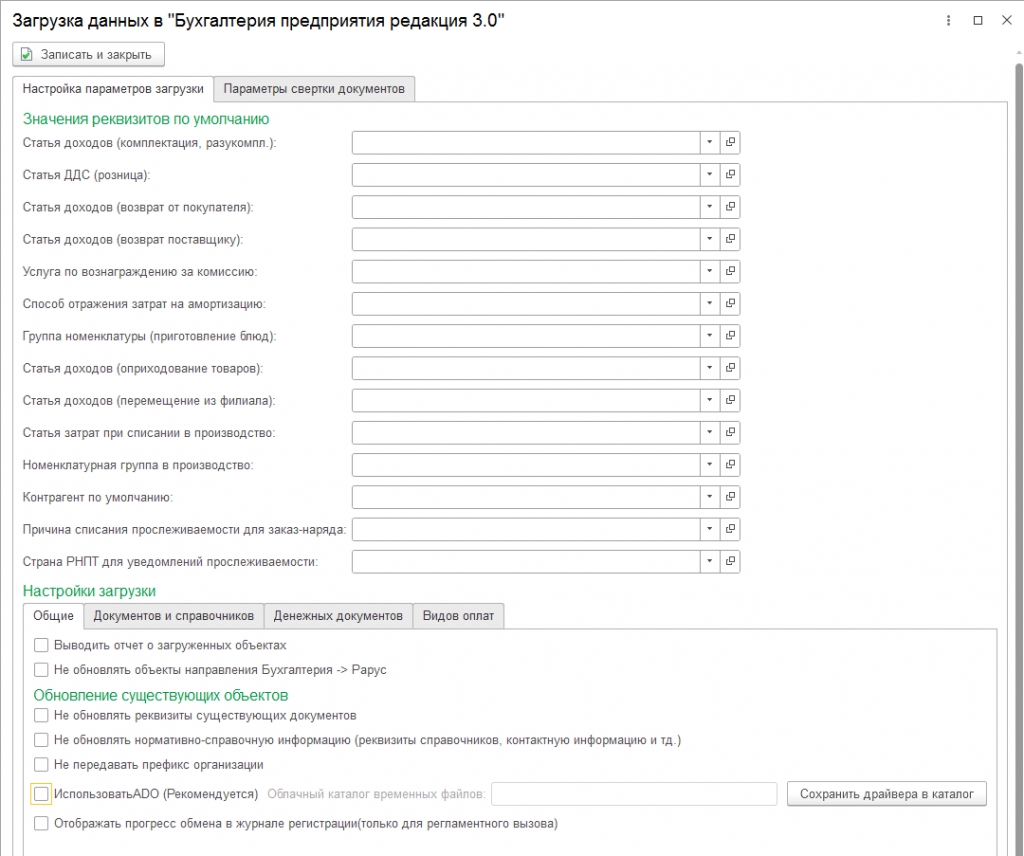Click Сохранить драйвера в каталог button
The width and height of the screenshot is (1024, 856).
pyautogui.click(x=886, y=794)
